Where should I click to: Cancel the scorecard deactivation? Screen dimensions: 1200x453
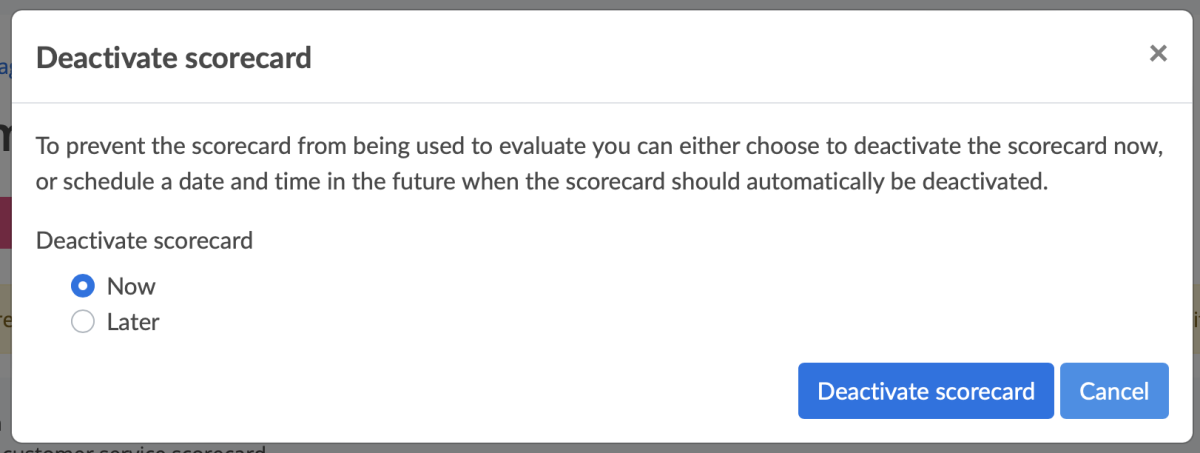click(1114, 391)
